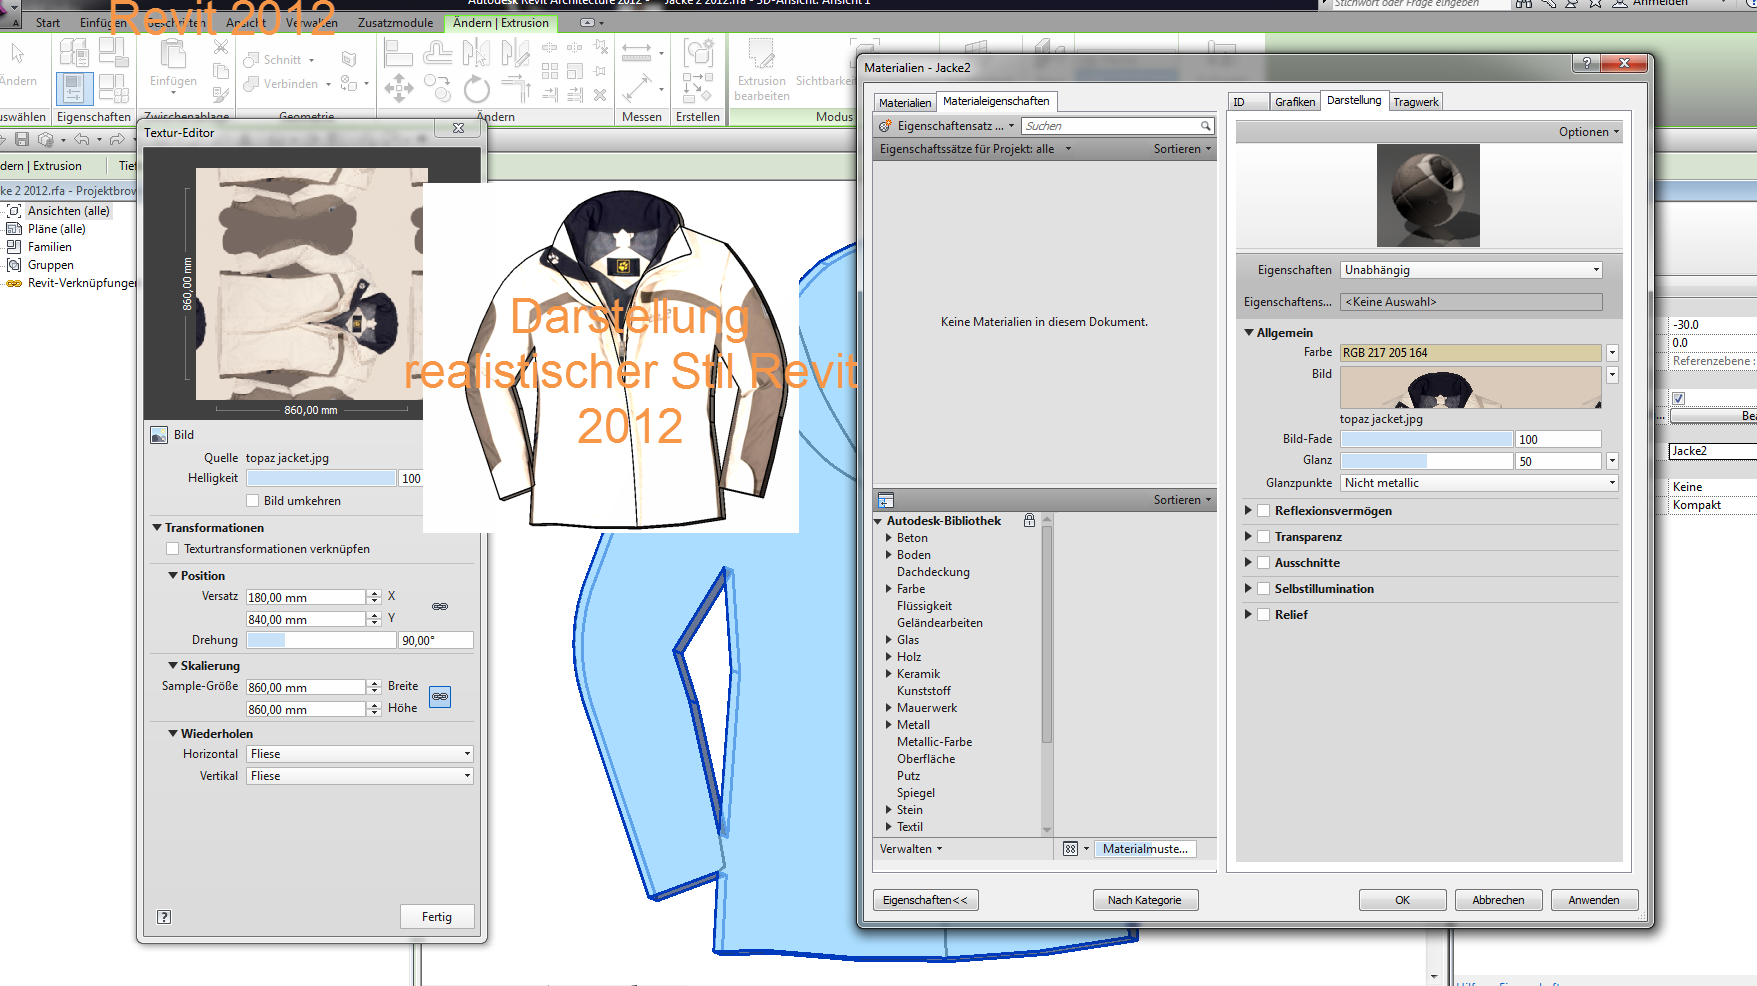This screenshot has height=986, width=1757.
Task: Click the Bild texture thumbnail topaz jacket
Action: click(1470, 387)
